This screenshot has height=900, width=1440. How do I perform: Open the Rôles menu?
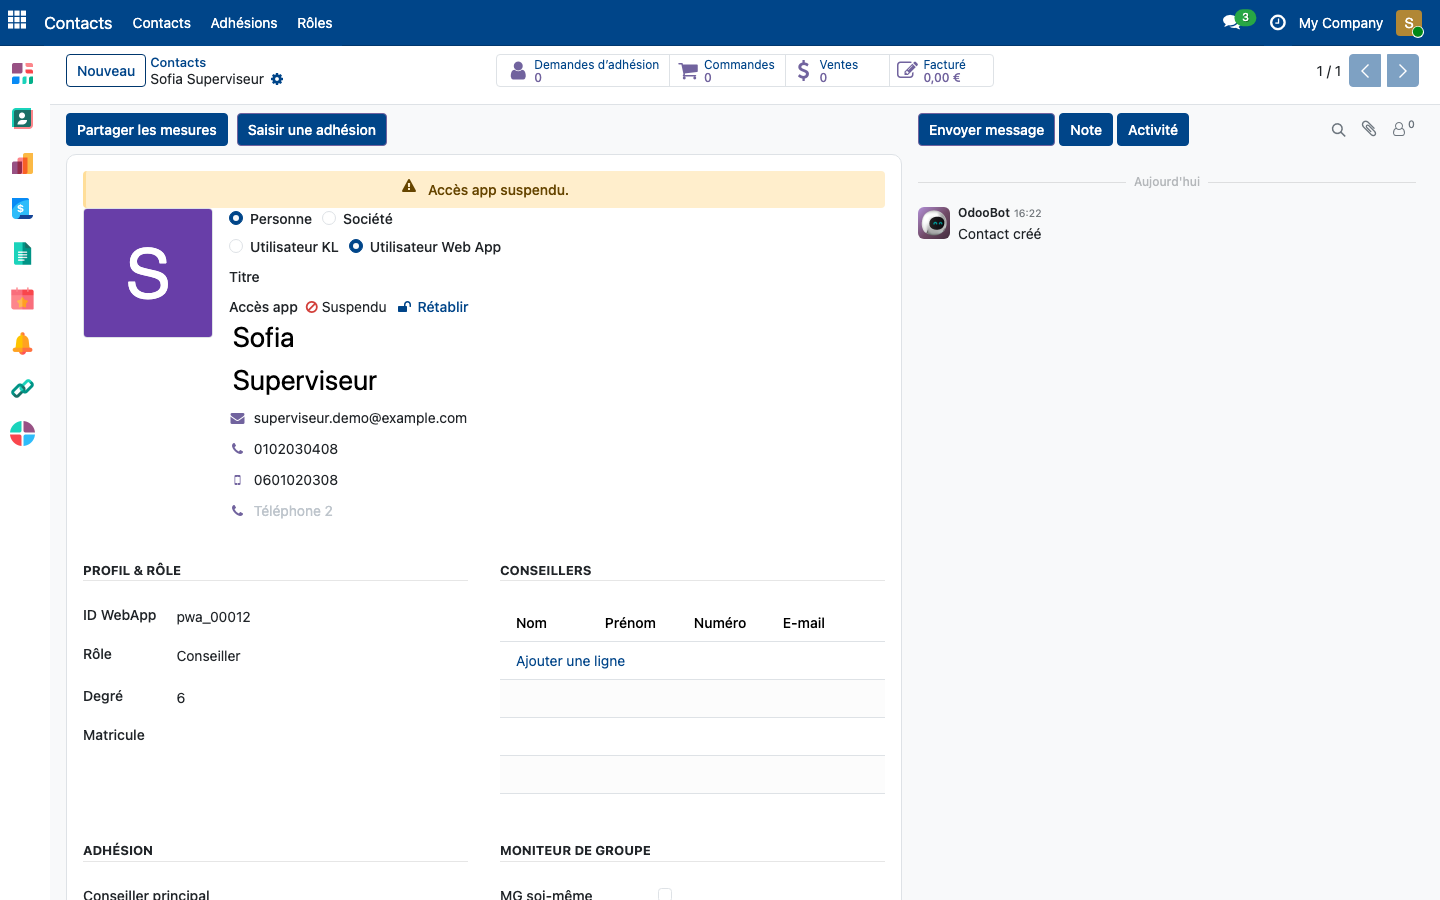coord(315,23)
